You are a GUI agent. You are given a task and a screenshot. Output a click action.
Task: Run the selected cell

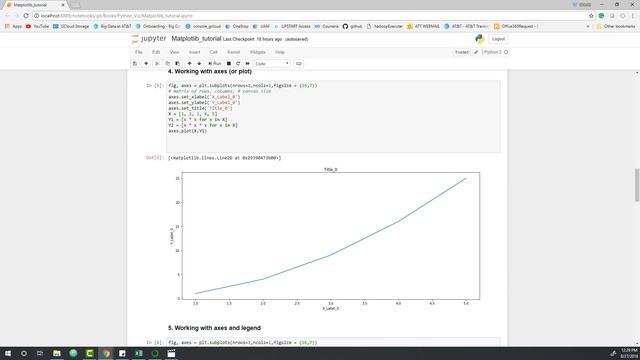click(215, 64)
